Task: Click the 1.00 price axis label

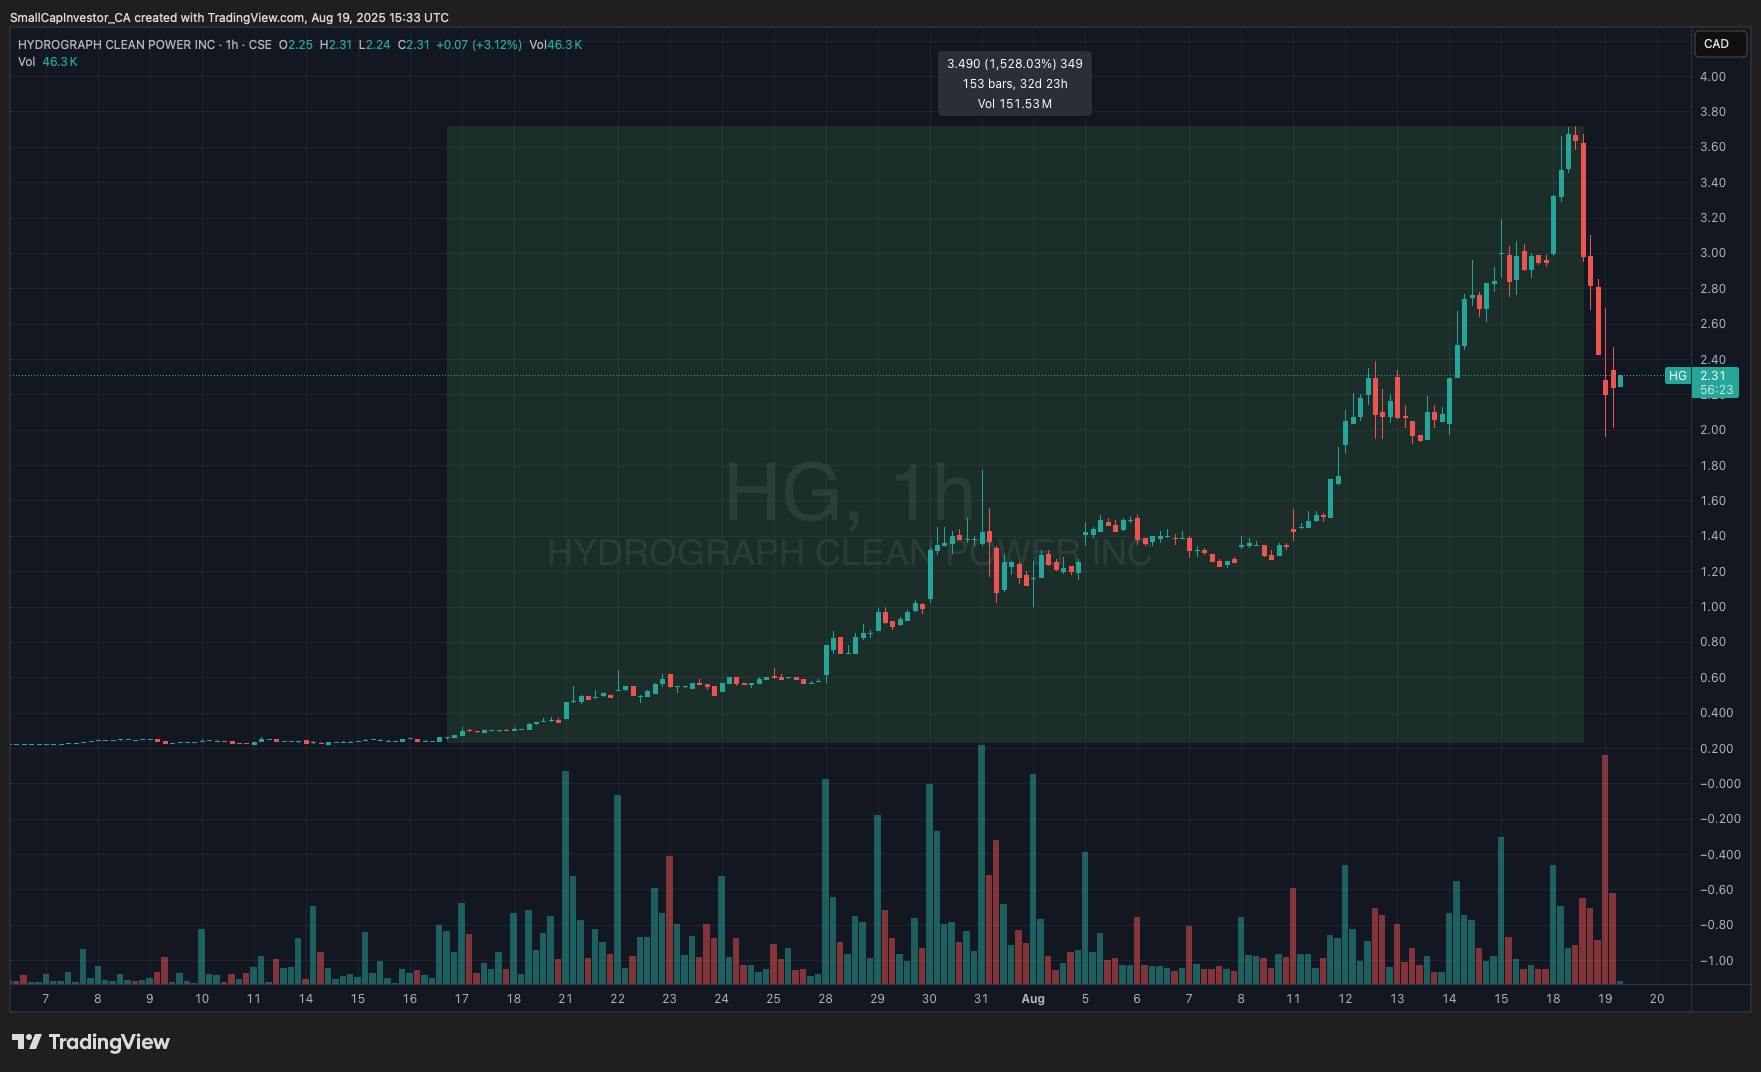Action: tap(1713, 607)
